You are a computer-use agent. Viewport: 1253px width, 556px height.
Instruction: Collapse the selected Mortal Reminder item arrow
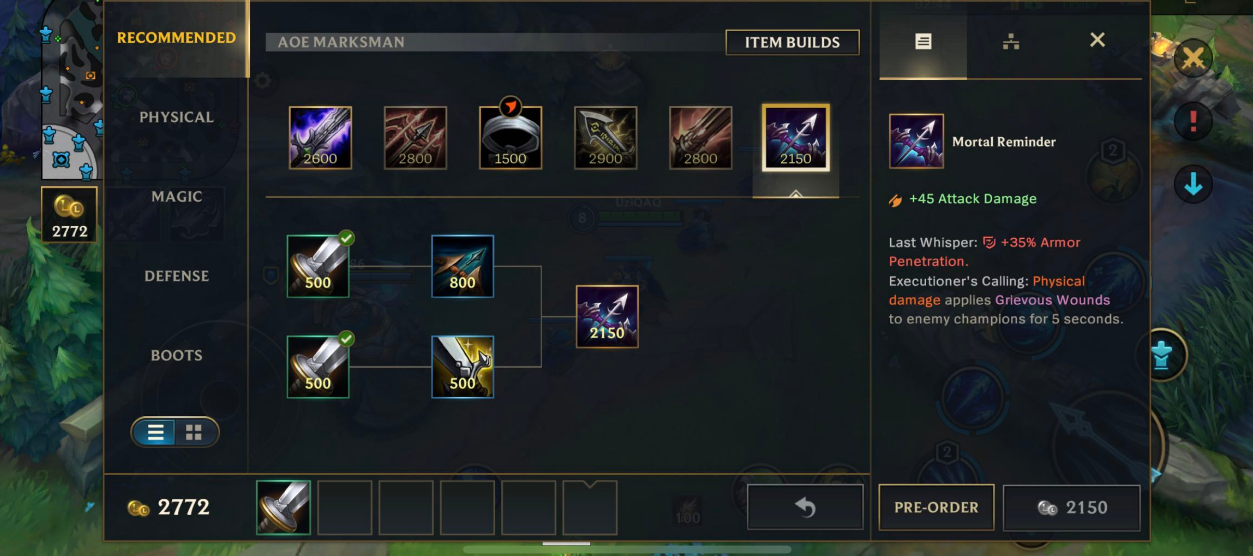point(796,193)
